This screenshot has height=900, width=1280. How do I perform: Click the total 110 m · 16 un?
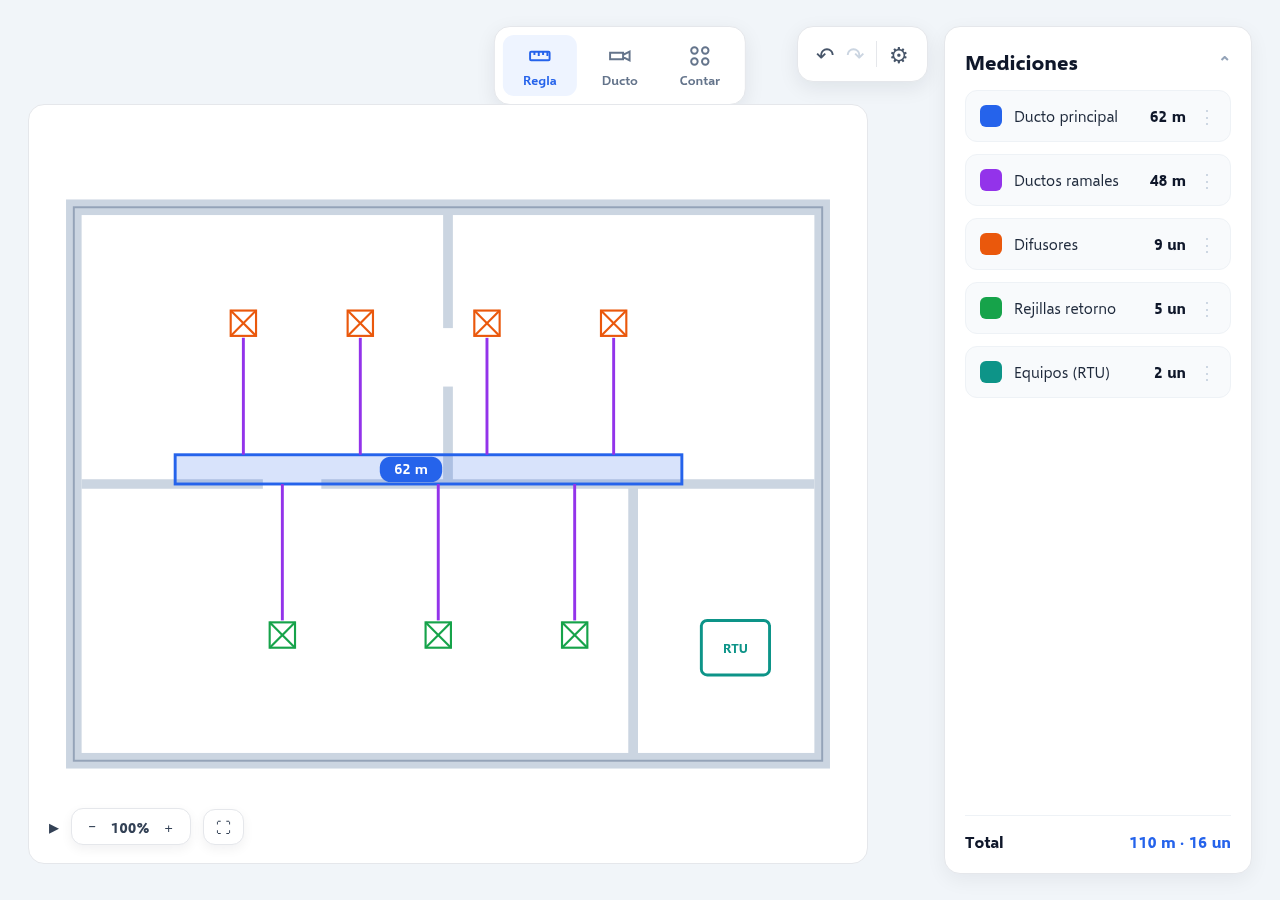click(1180, 843)
